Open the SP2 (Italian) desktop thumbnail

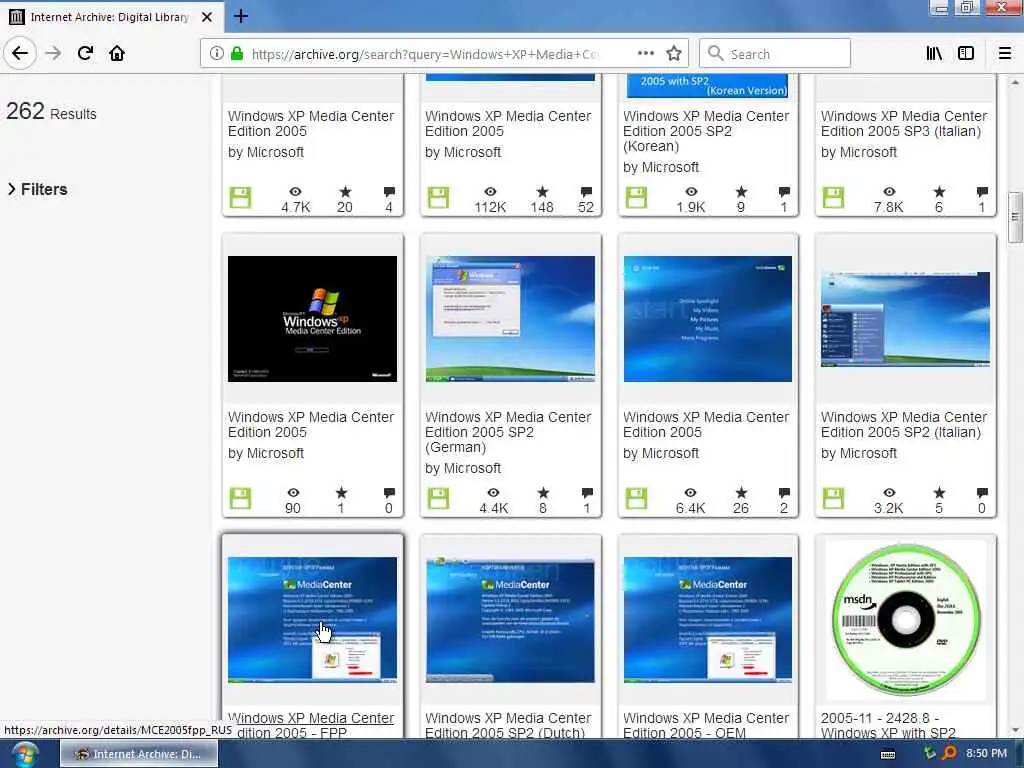[x=905, y=319]
